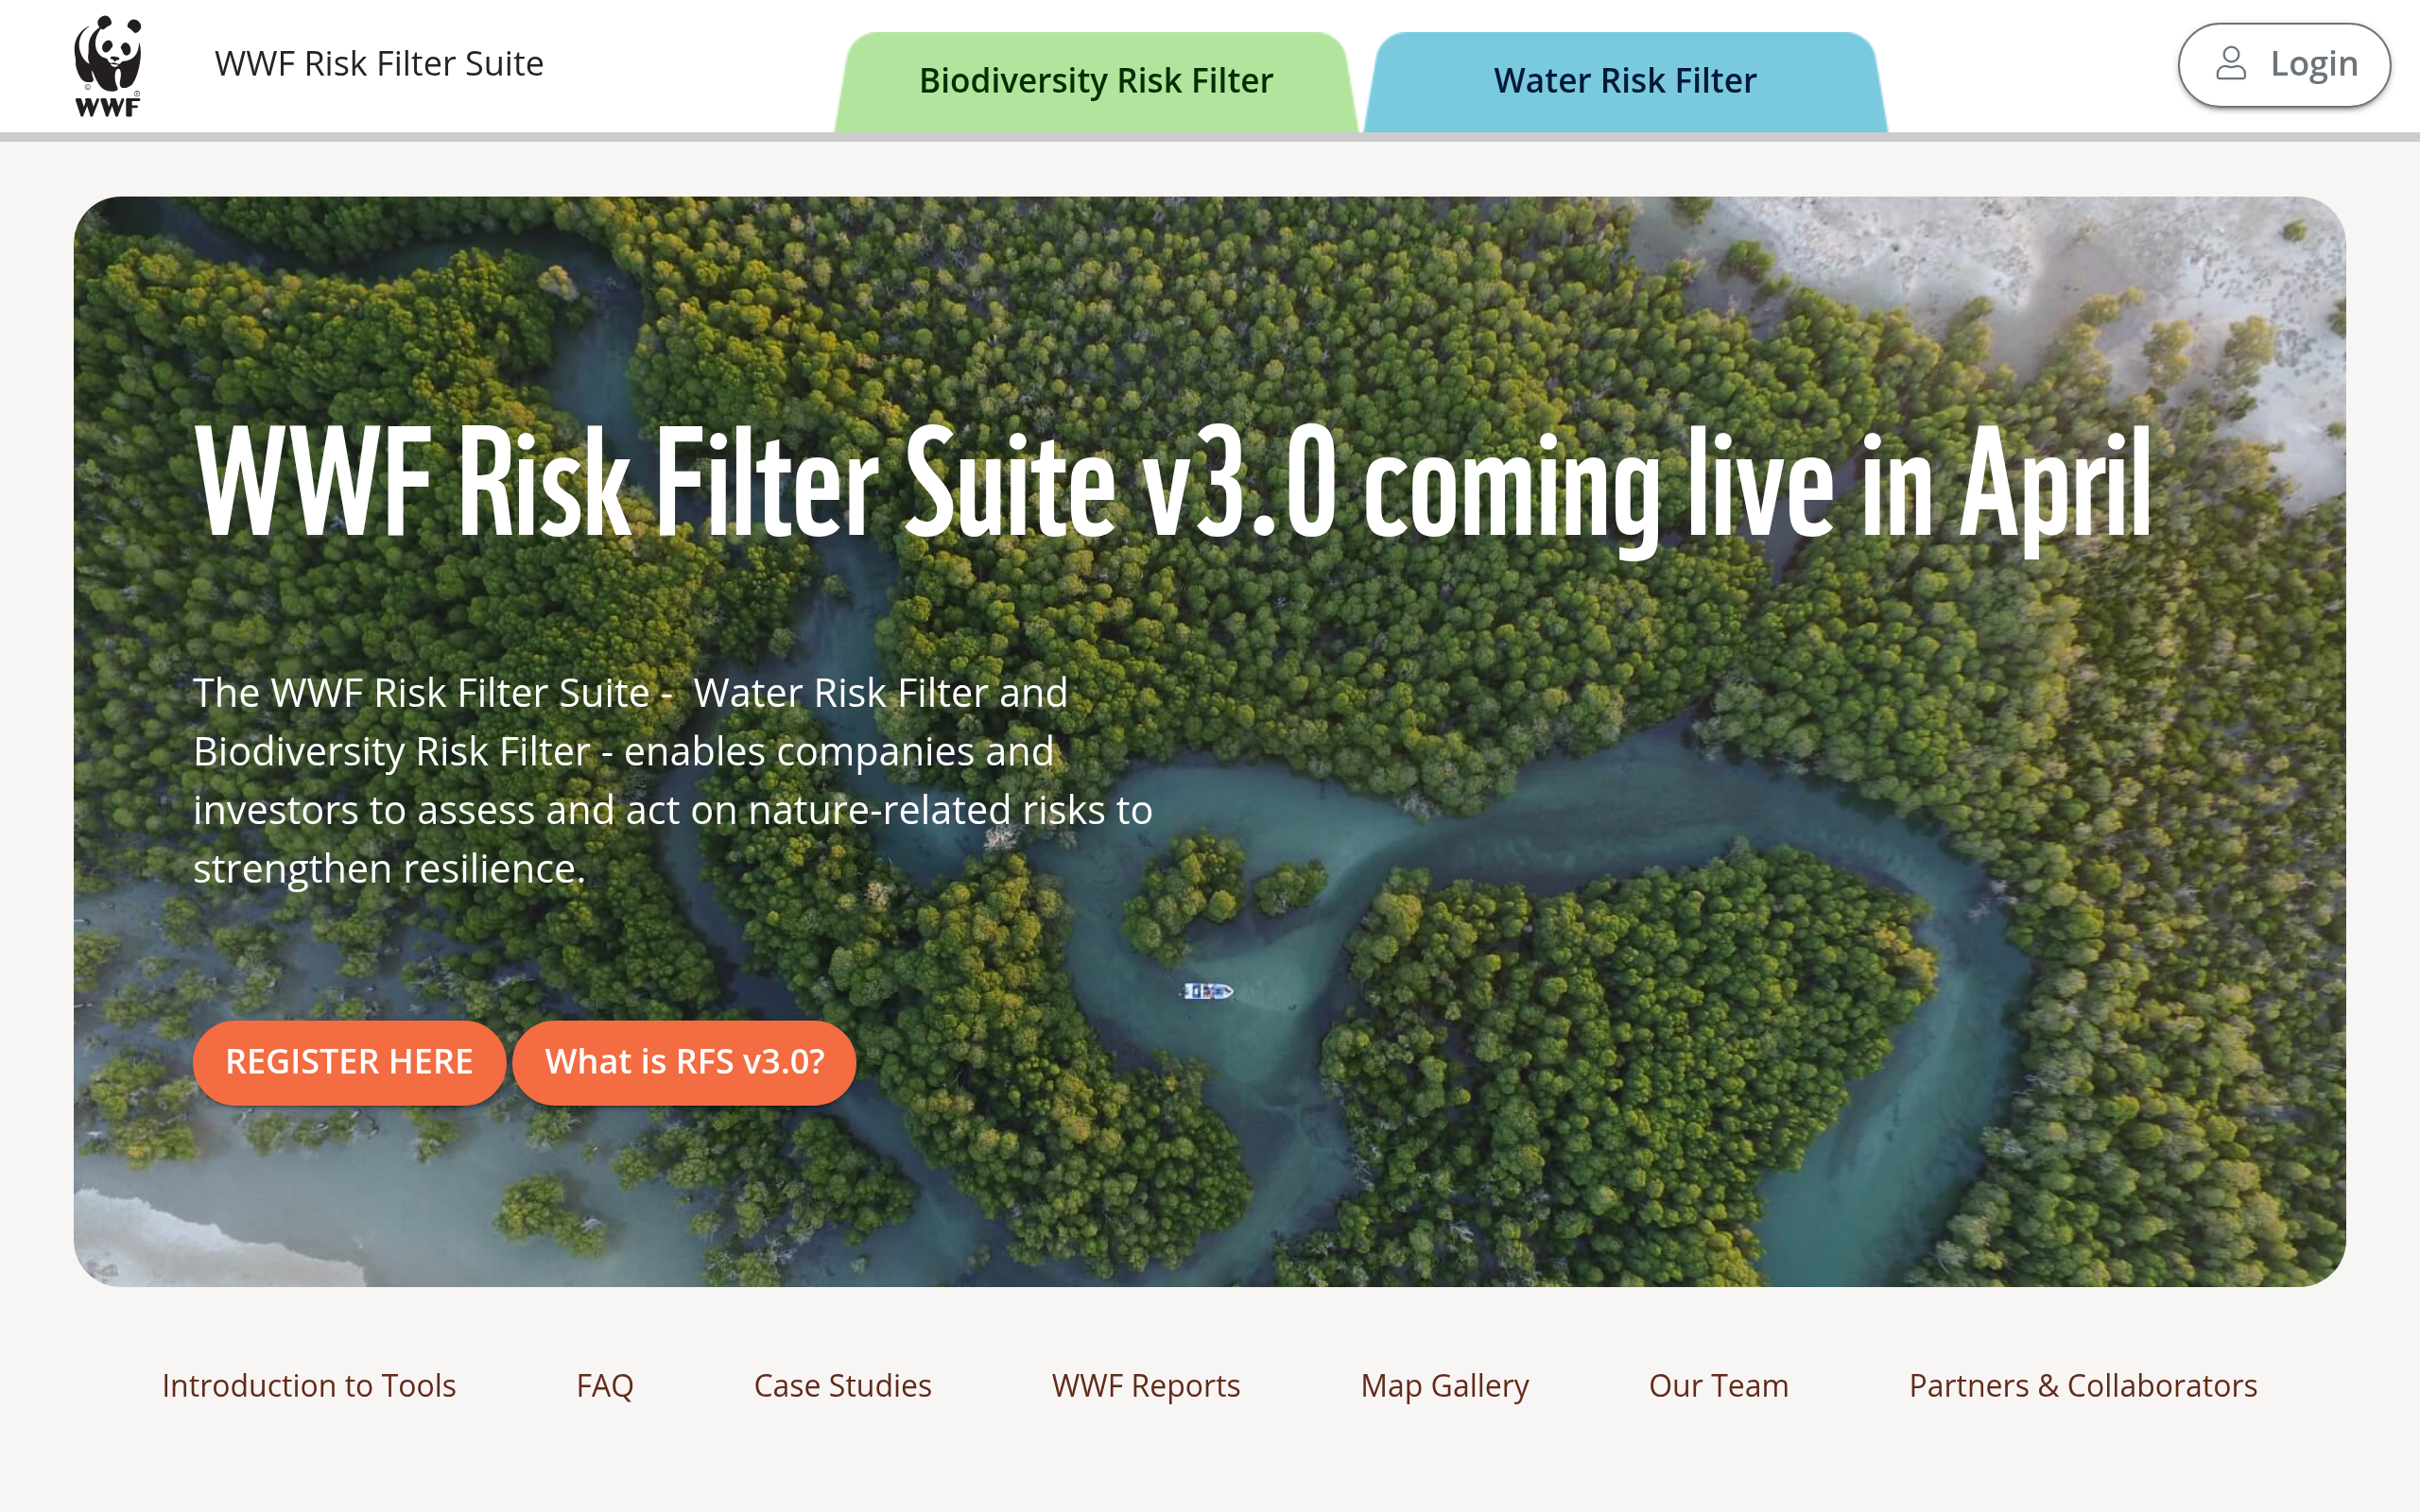This screenshot has width=2420, height=1512.
Task: Open WWF Reports page
Action: coord(1146,1386)
